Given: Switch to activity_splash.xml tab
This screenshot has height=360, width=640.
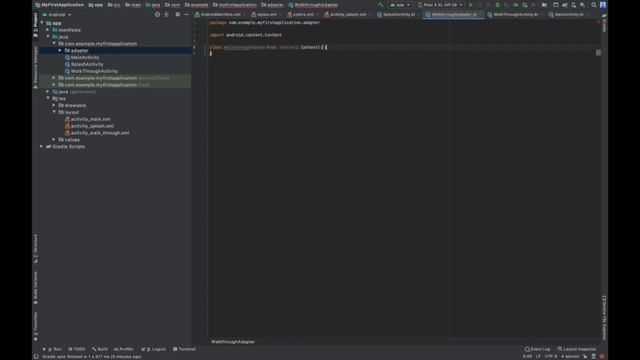Looking at the screenshot, I should click(348, 14).
